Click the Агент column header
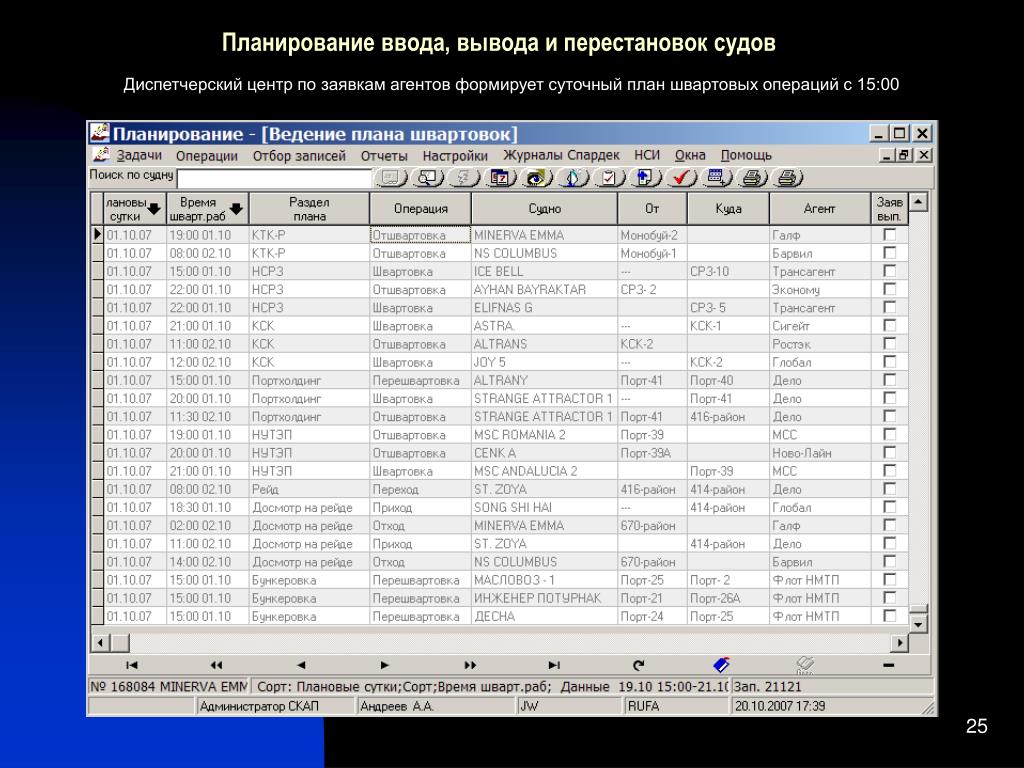This screenshot has height=768, width=1024. [x=820, y=209]
